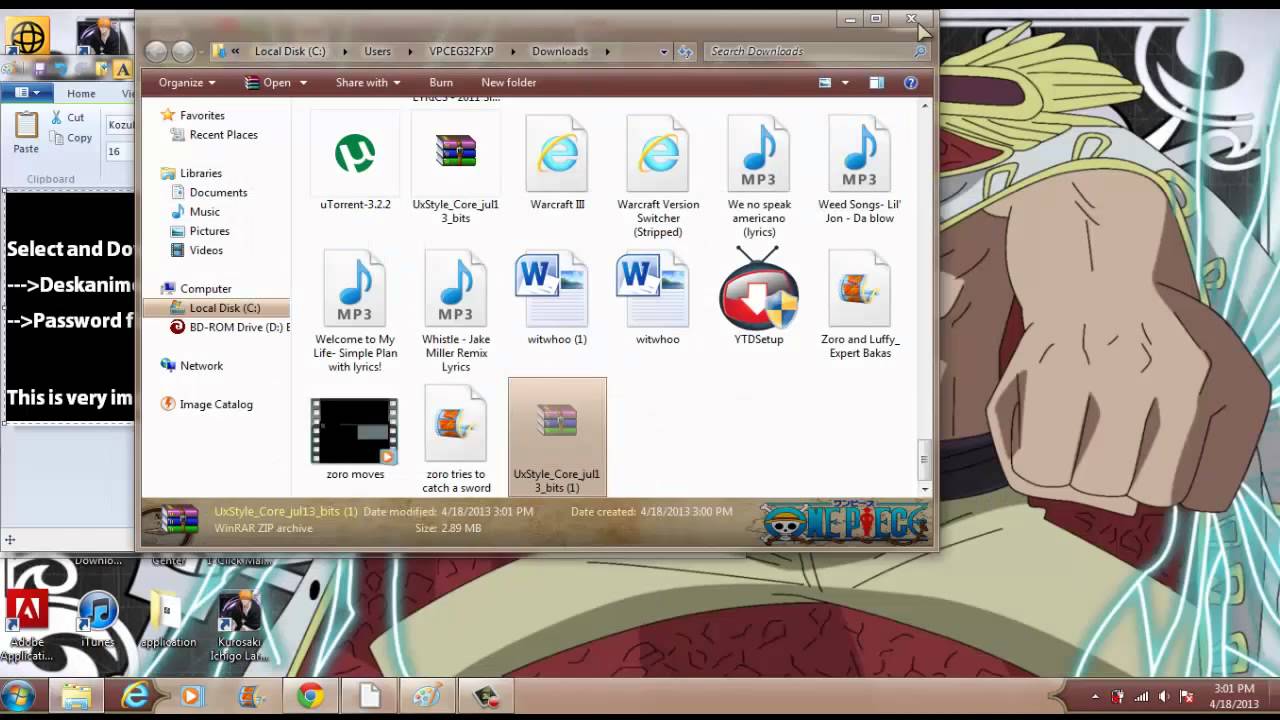
Task: Open Windows Media Player from the taskbar
Action: 190,697
